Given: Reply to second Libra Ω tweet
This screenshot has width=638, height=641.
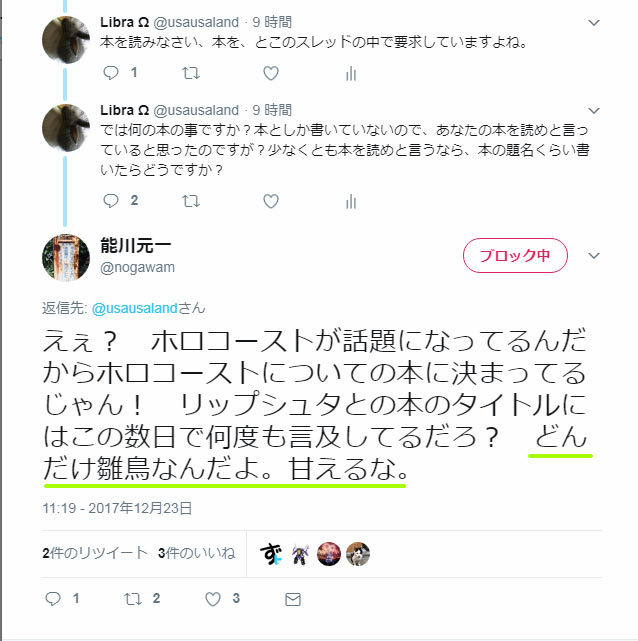Looking at the screenshot, I should point(111,201).
